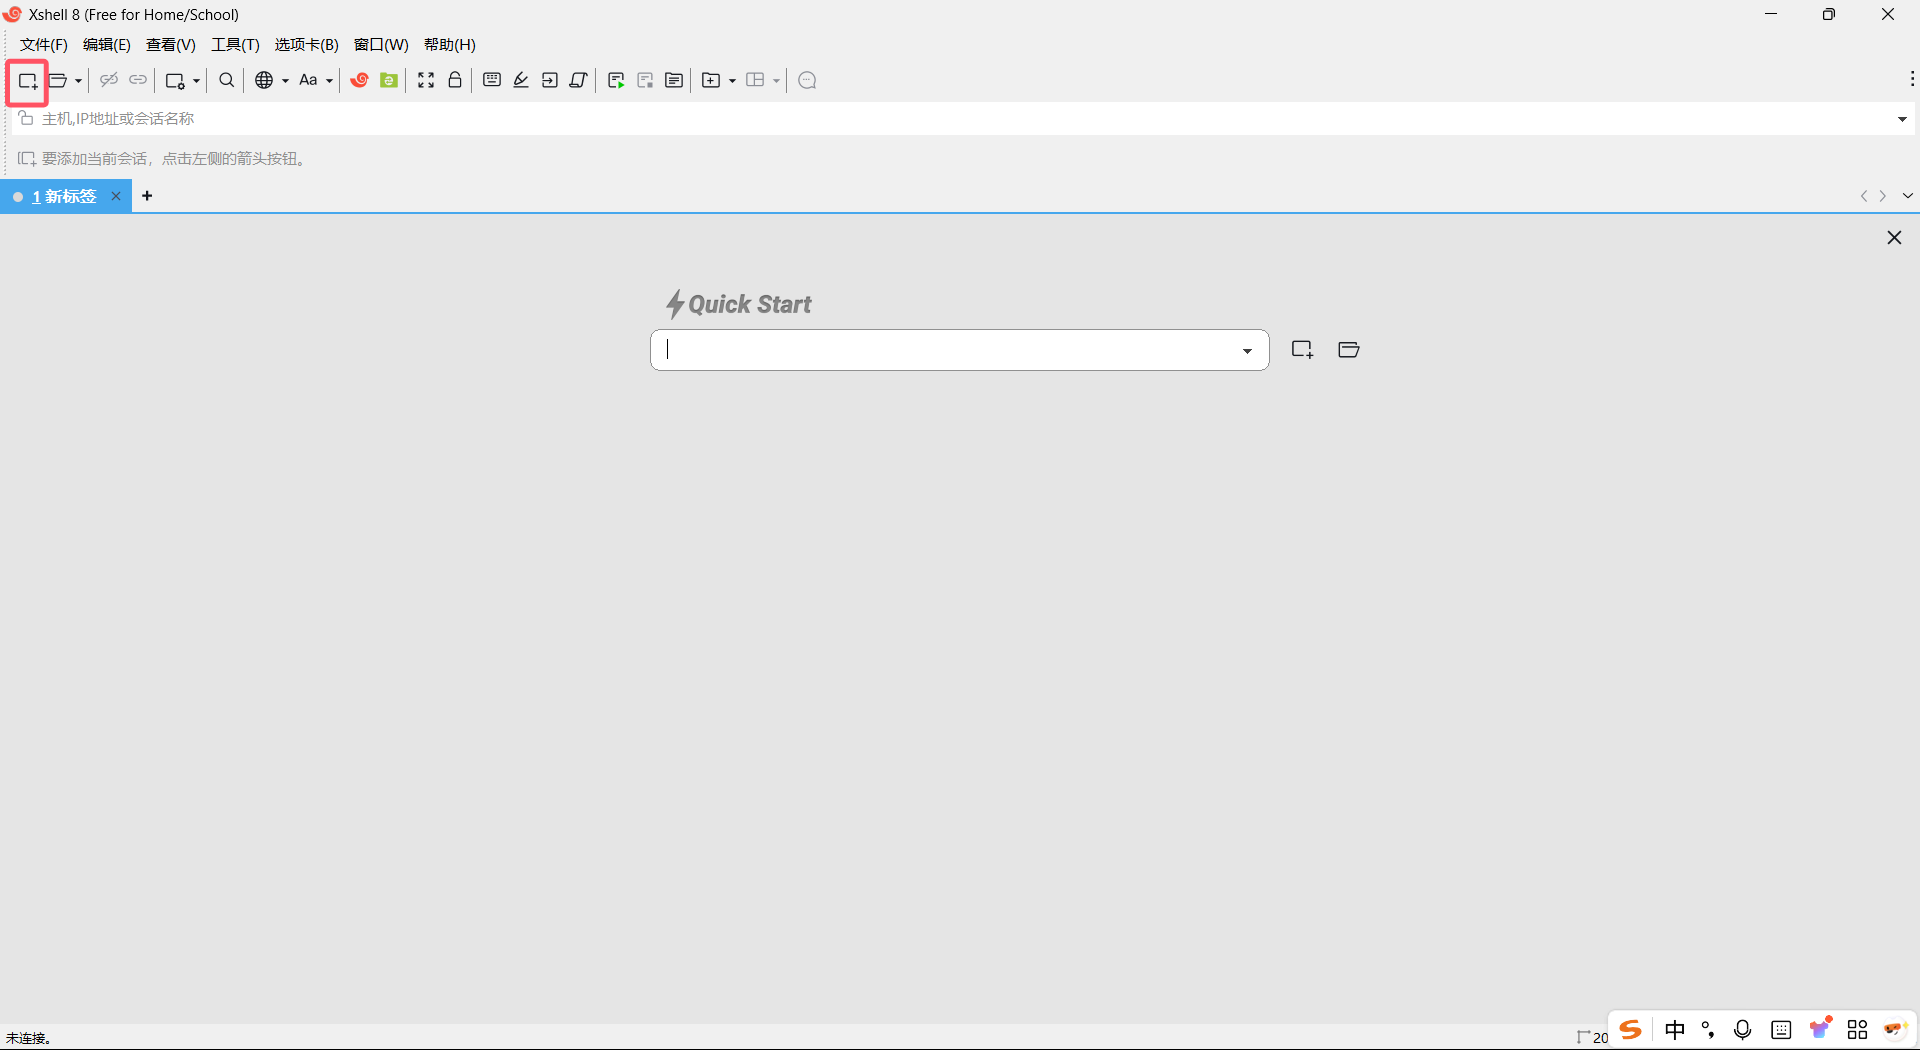
Task: Close the Quick Start panel
Action: point(1894,237)
